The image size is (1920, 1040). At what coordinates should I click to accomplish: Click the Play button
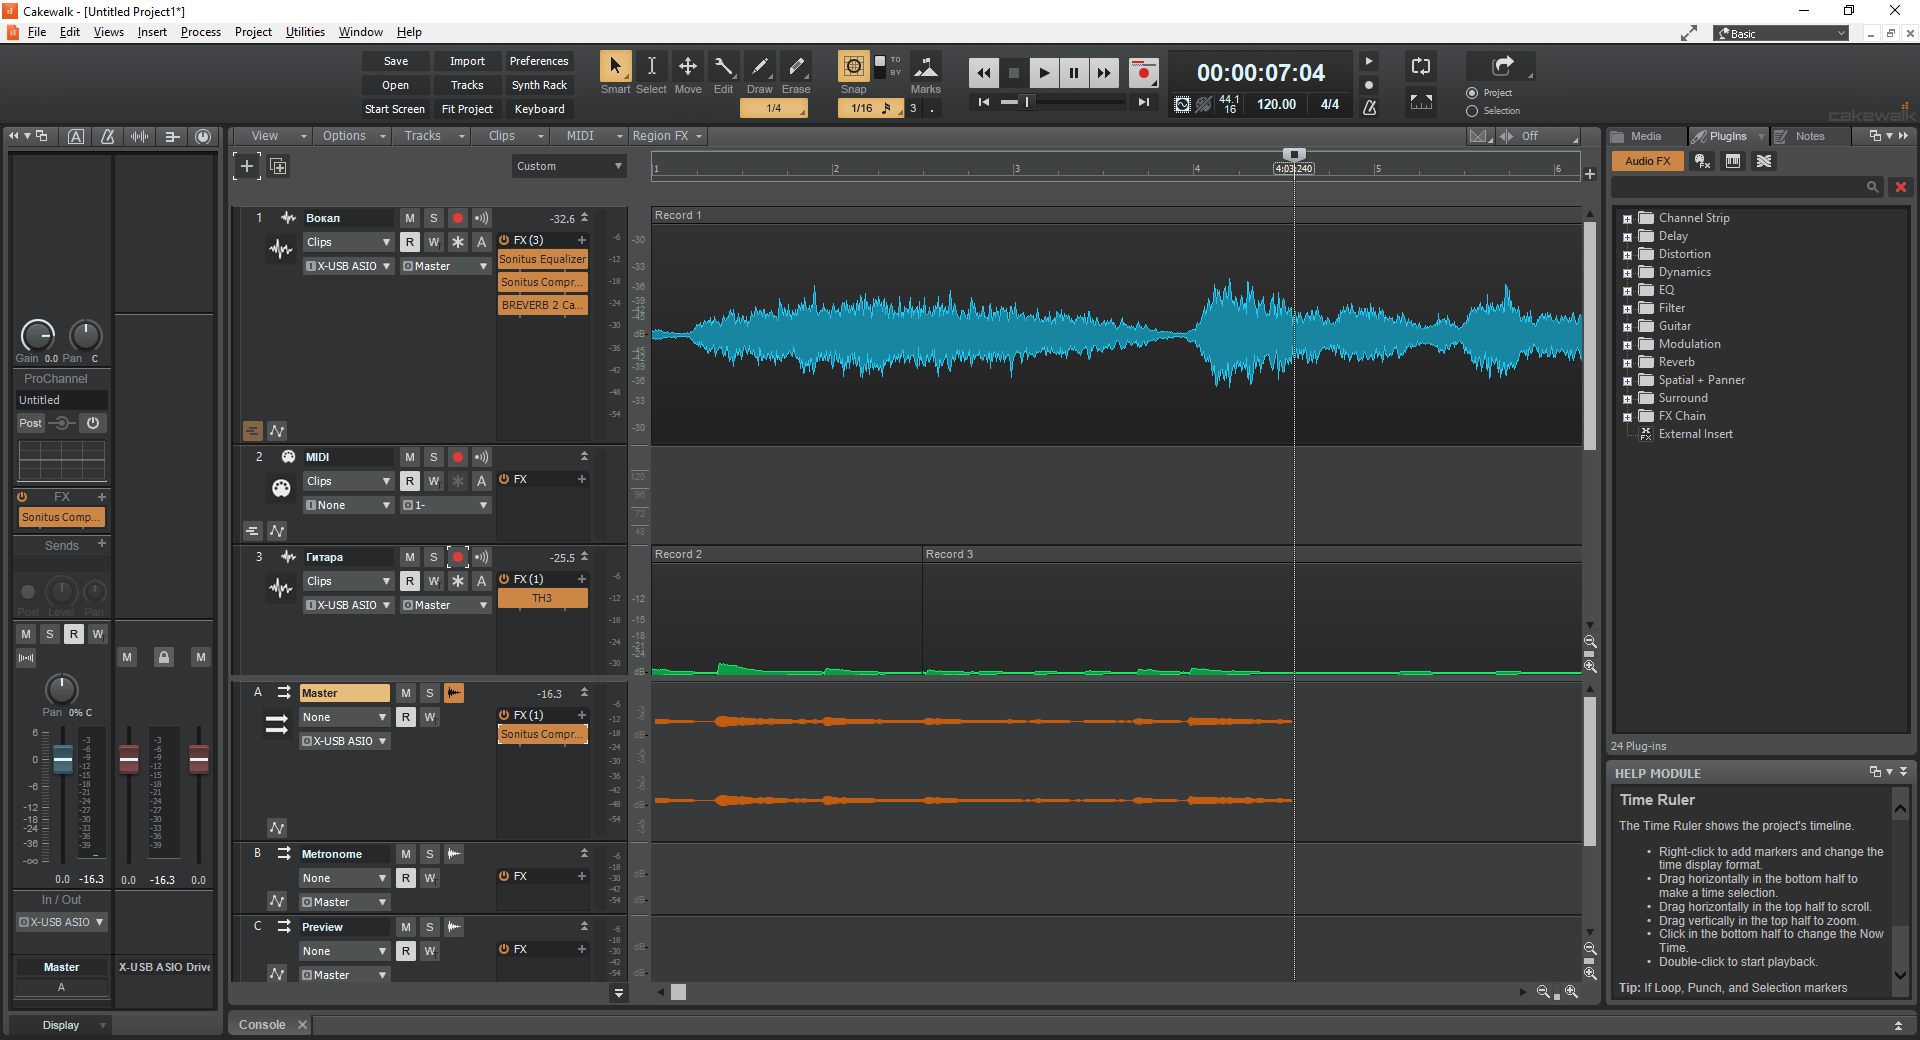[x=1043, y=73]
